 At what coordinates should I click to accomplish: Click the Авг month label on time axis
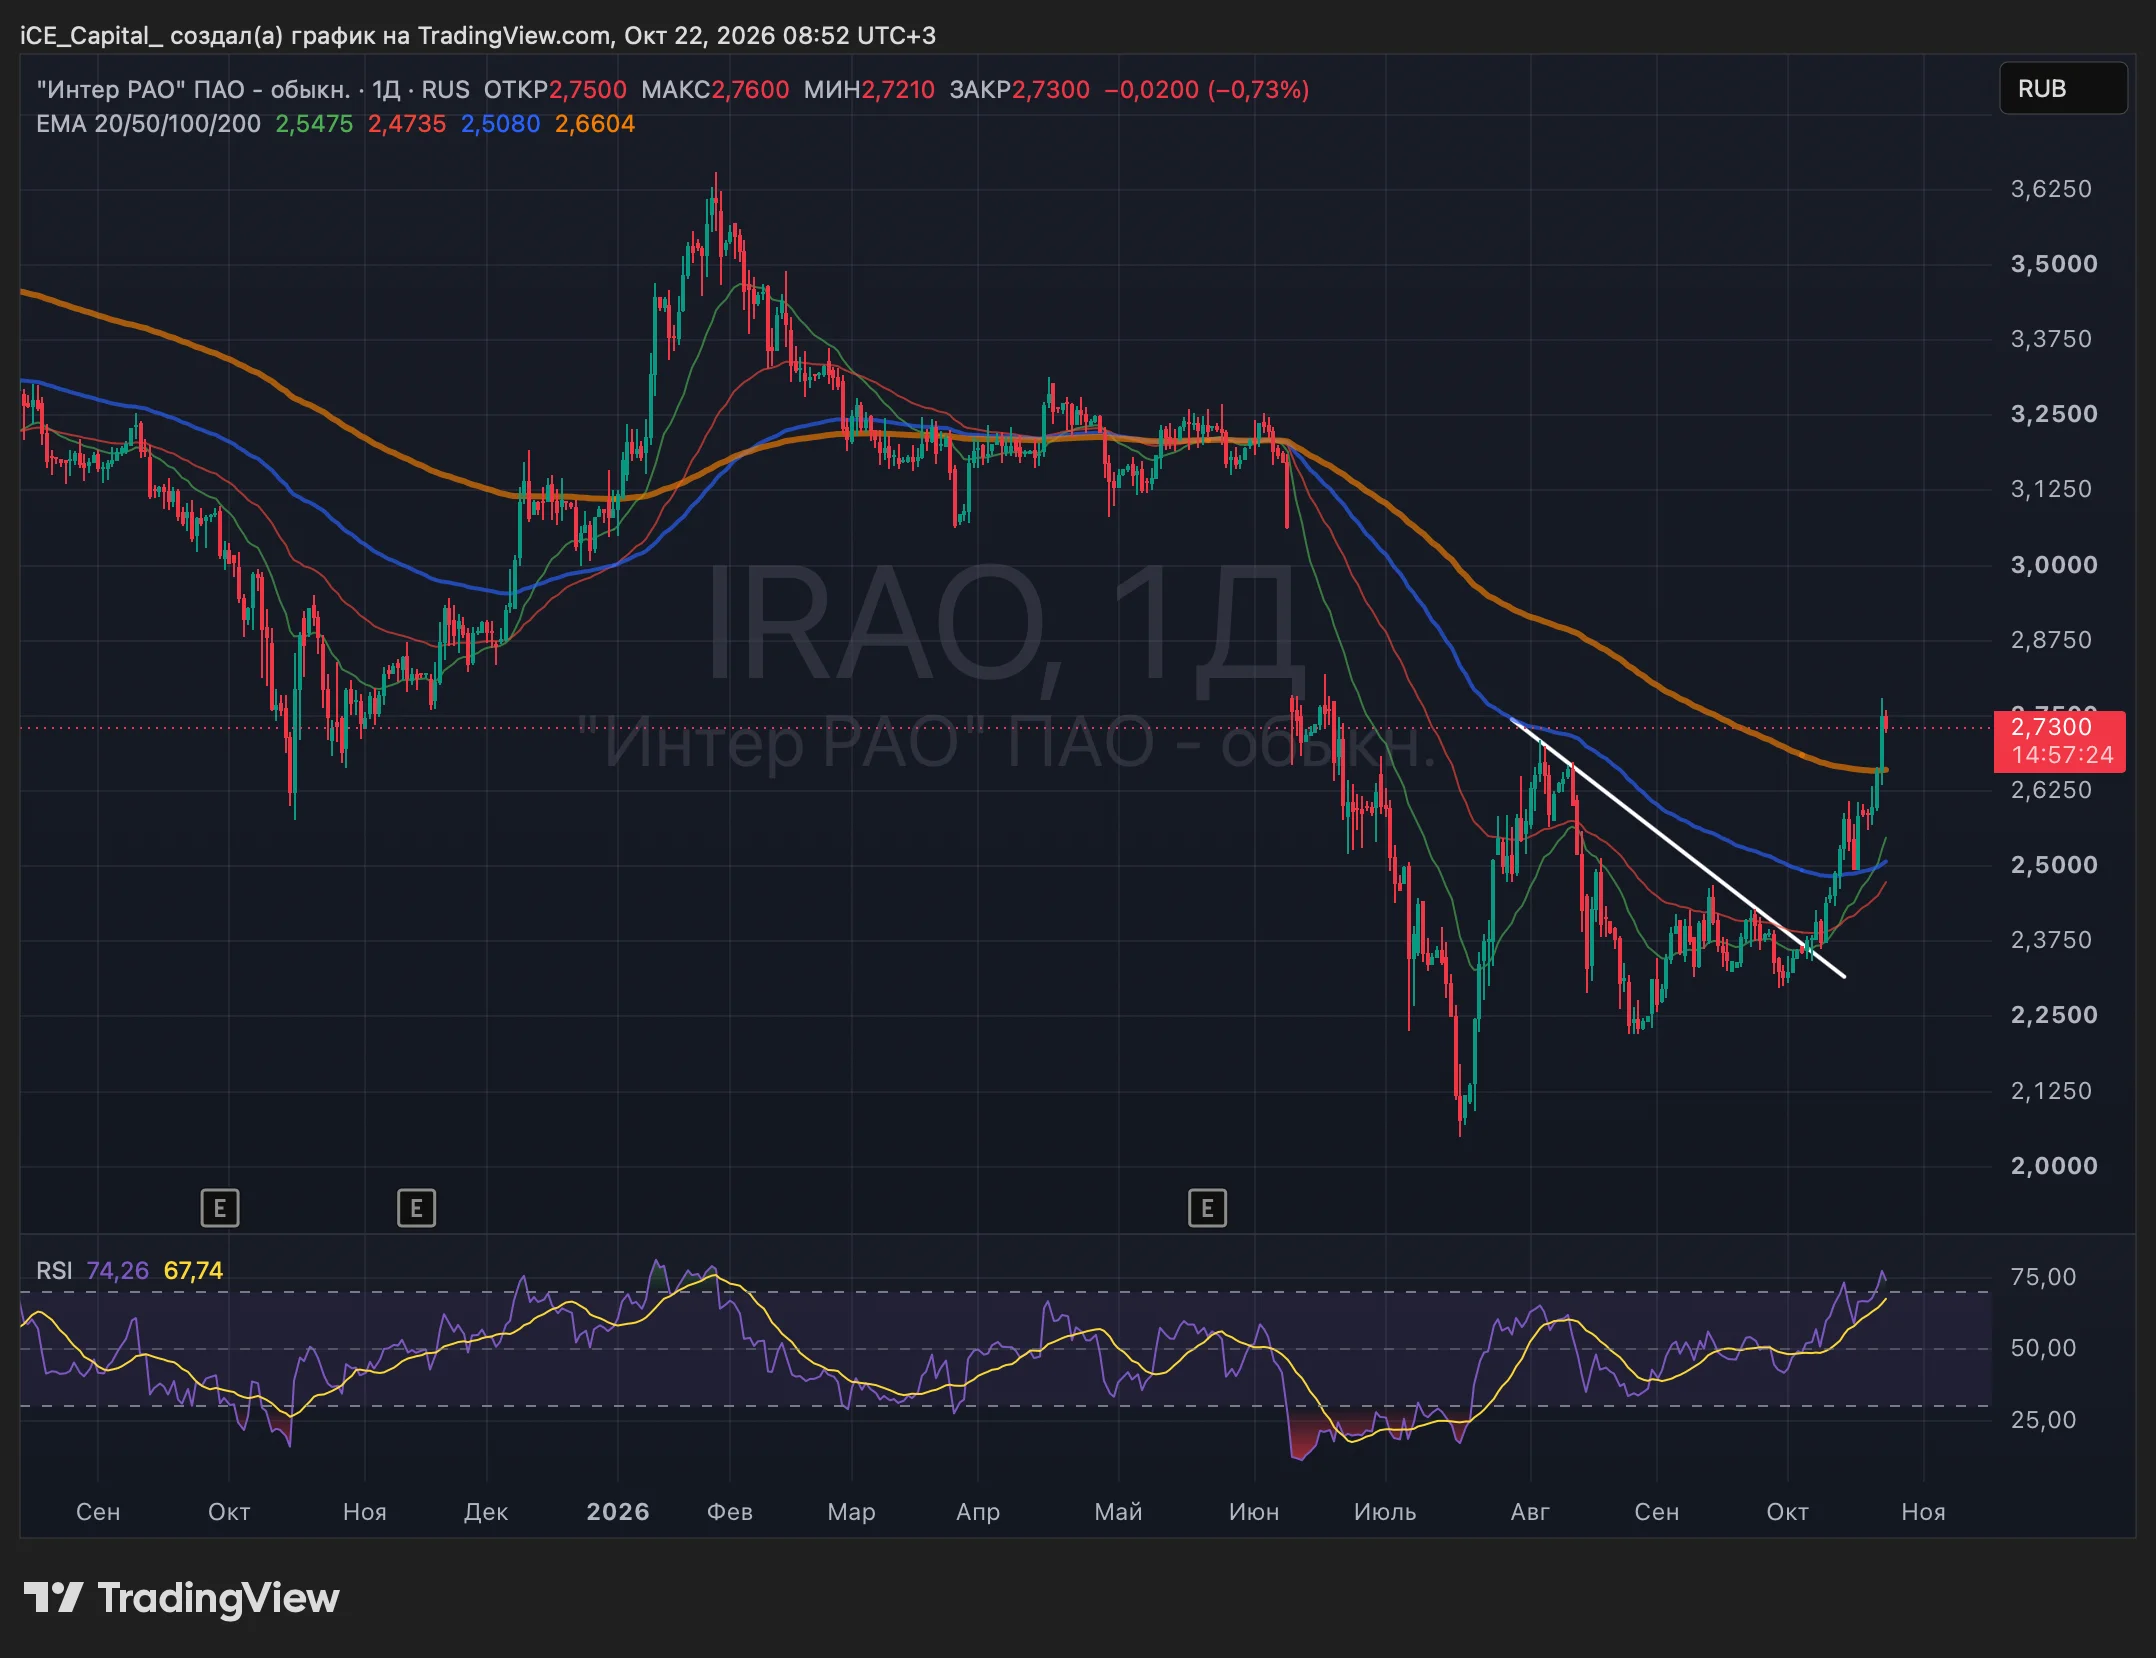pos(1530,1512)
